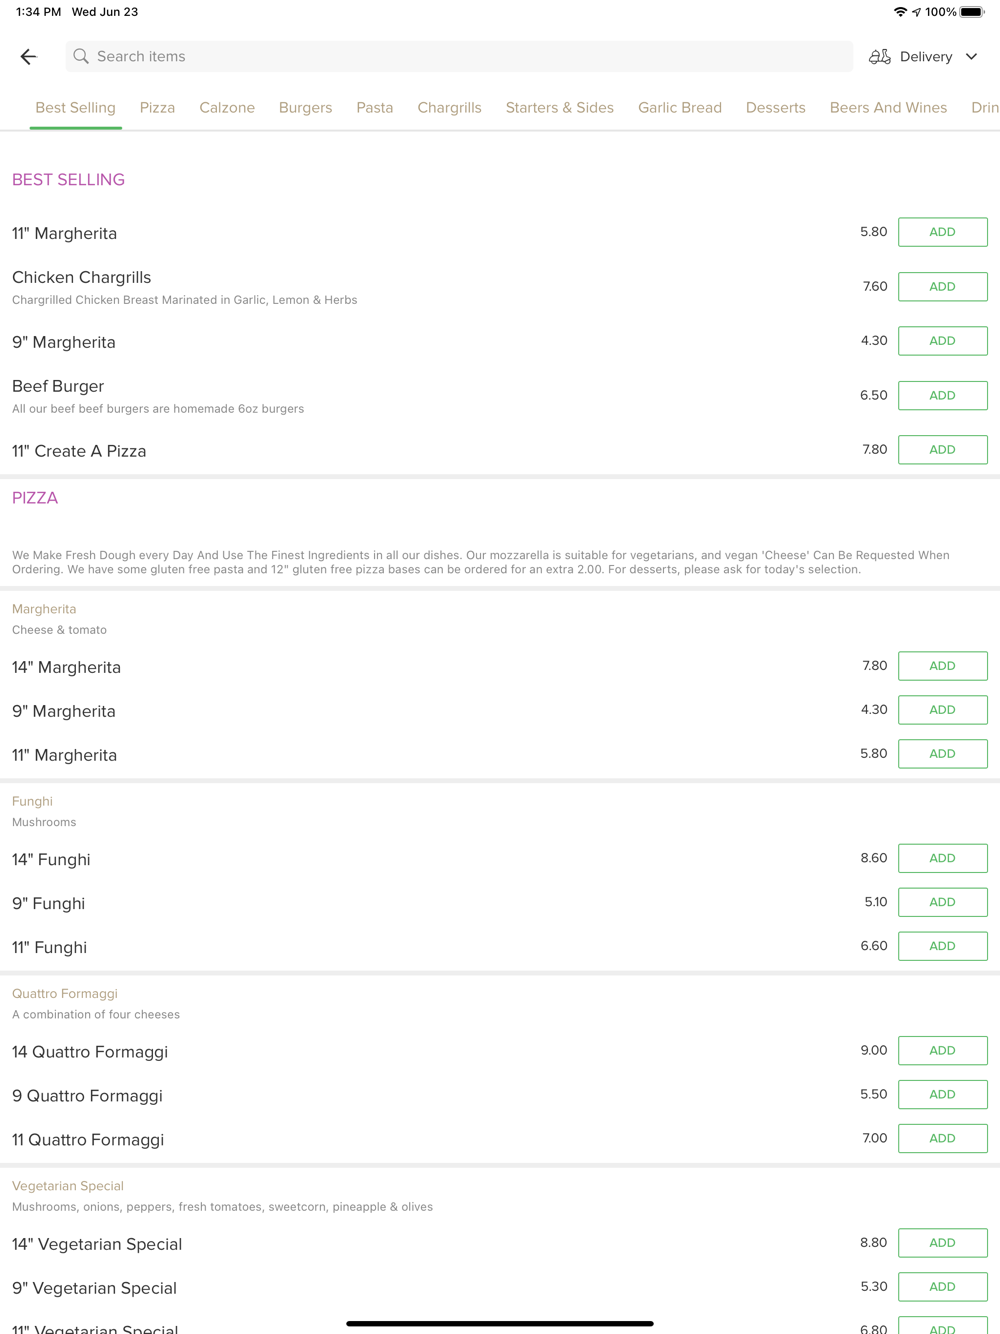Select the Chargrills category tab

pyautogui.click(x=449, y=108)
